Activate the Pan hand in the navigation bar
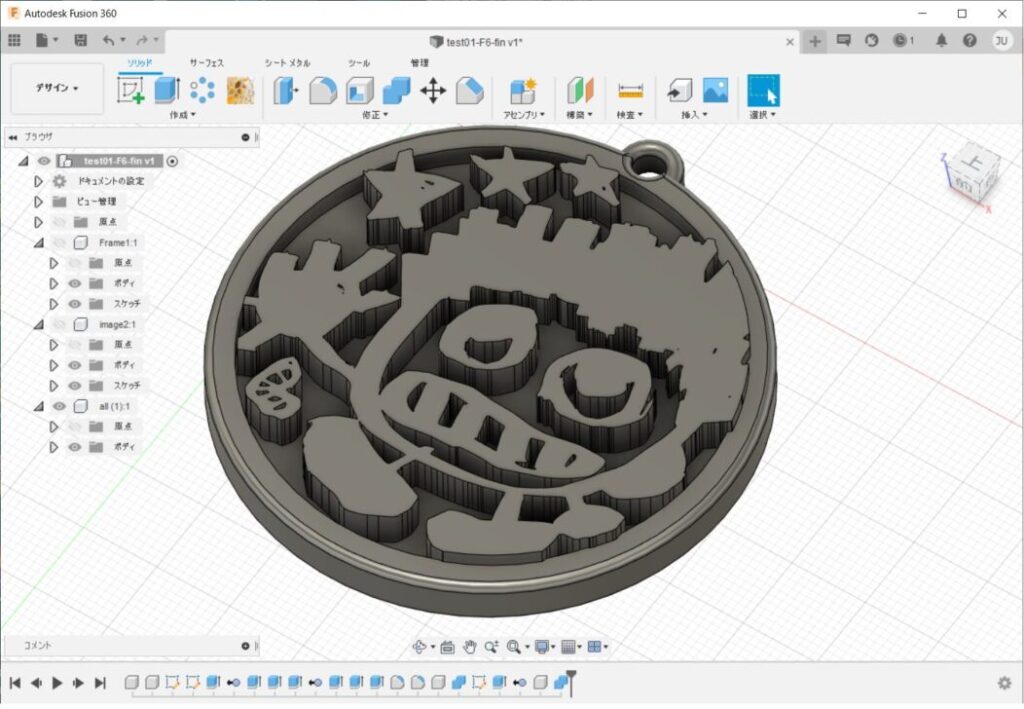 click(470, 646)
